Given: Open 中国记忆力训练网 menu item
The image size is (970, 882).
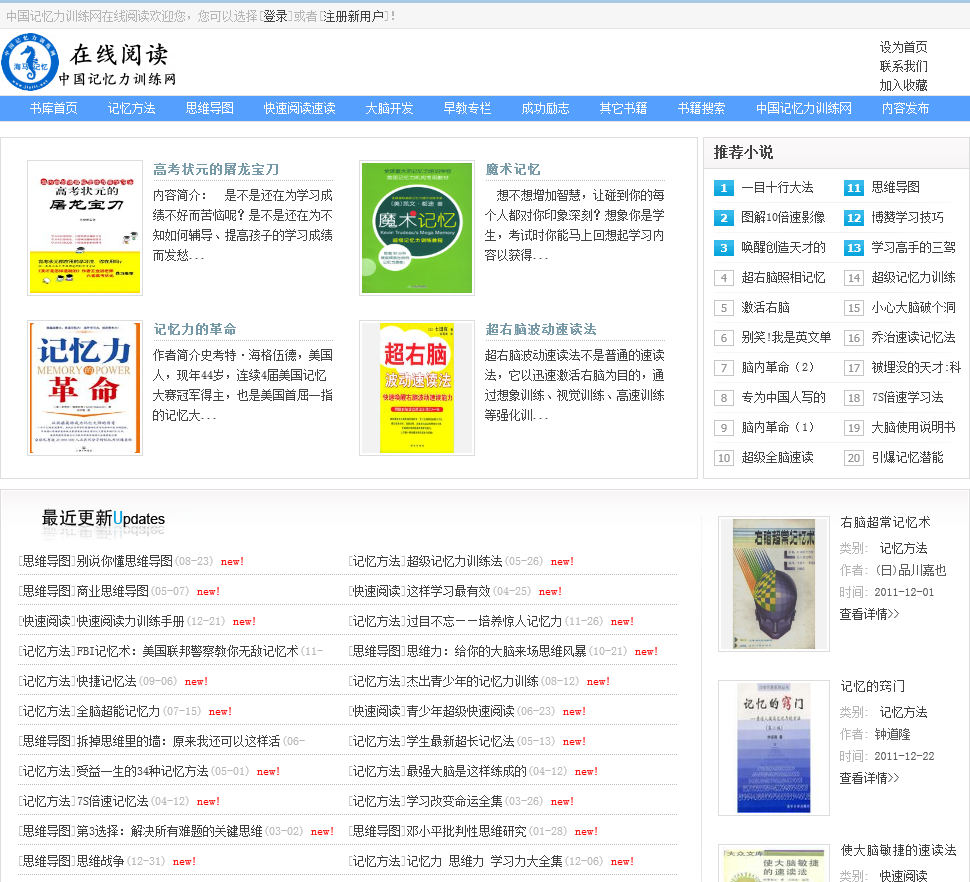Looking at the screenshot, I should pos(804,108).
